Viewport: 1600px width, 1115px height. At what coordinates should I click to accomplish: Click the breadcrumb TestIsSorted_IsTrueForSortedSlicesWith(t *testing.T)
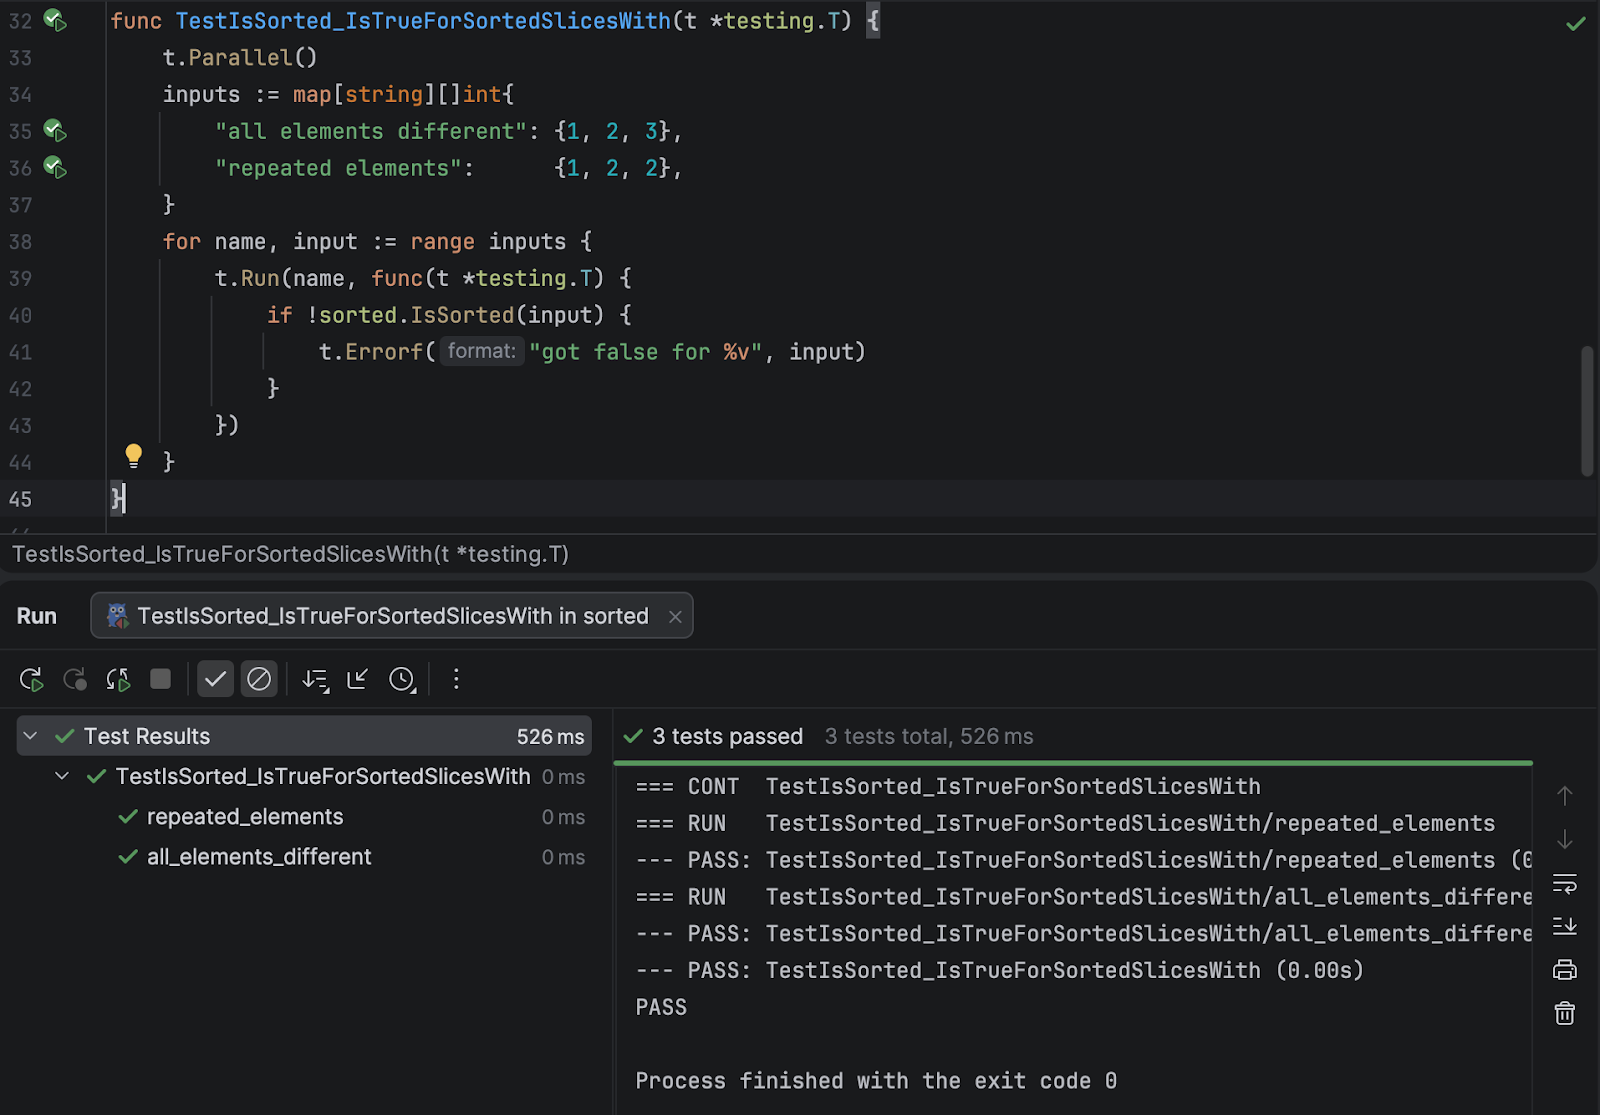pos(290,554)
